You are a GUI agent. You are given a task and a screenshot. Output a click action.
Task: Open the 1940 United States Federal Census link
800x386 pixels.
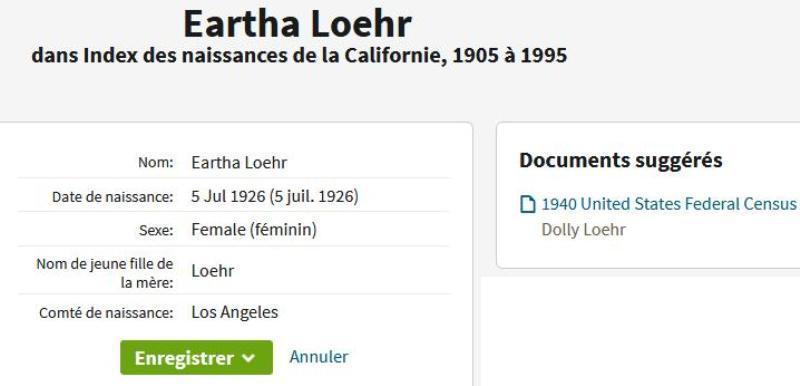point(669,204)
